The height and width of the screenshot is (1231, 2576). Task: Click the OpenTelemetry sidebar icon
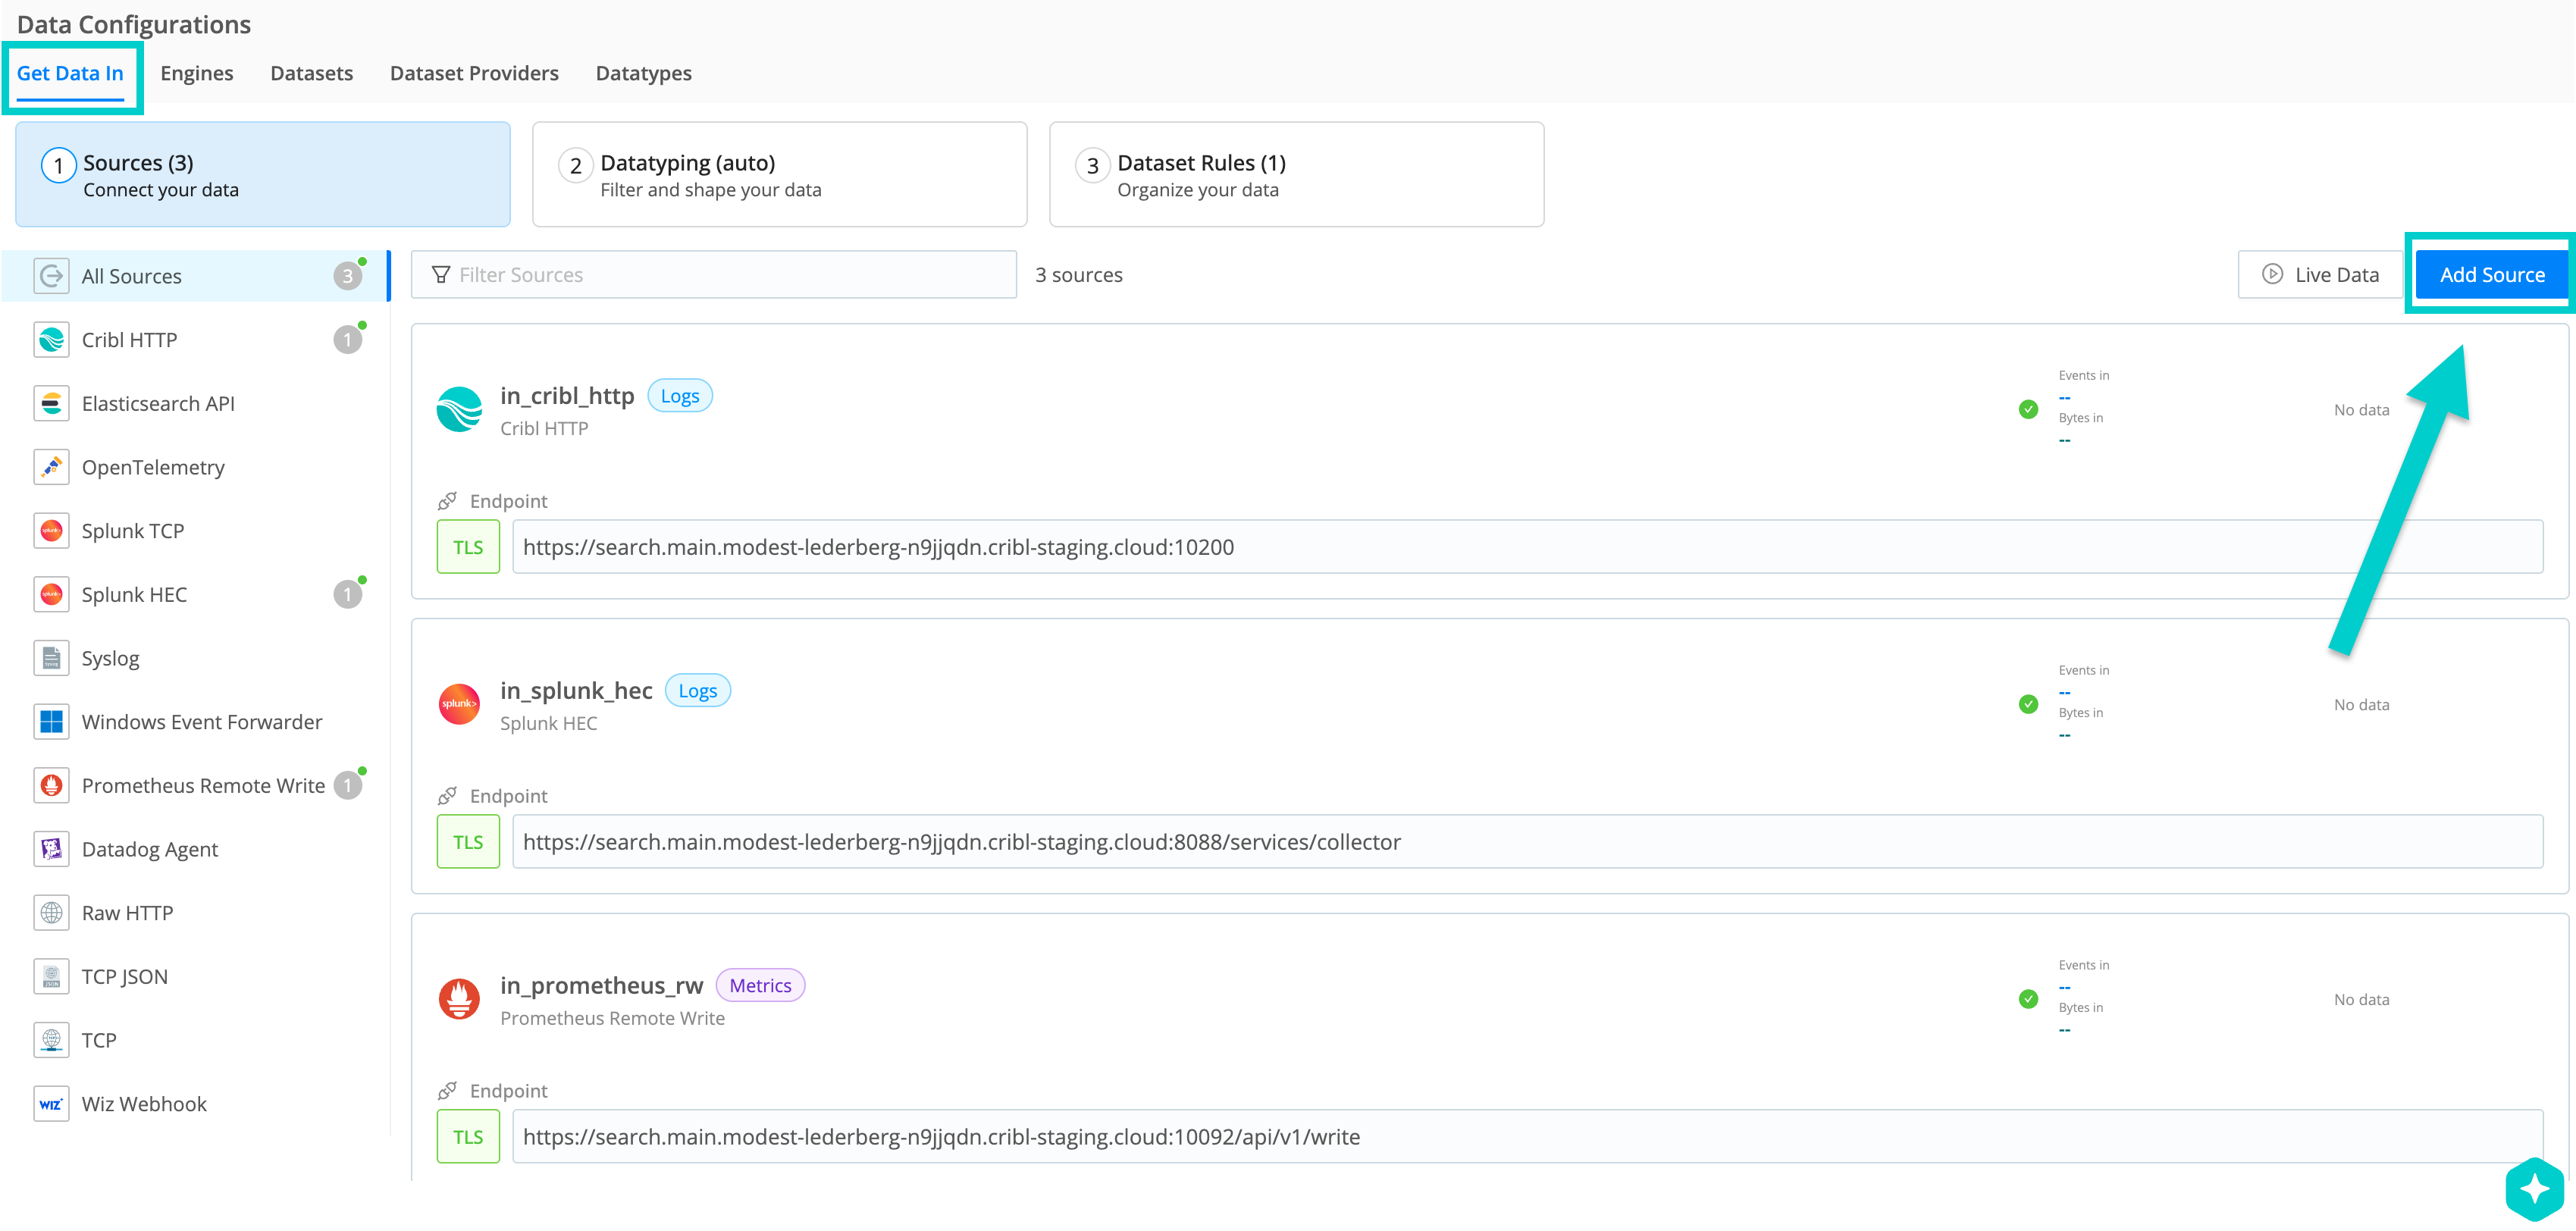click(x=51, y=467)
